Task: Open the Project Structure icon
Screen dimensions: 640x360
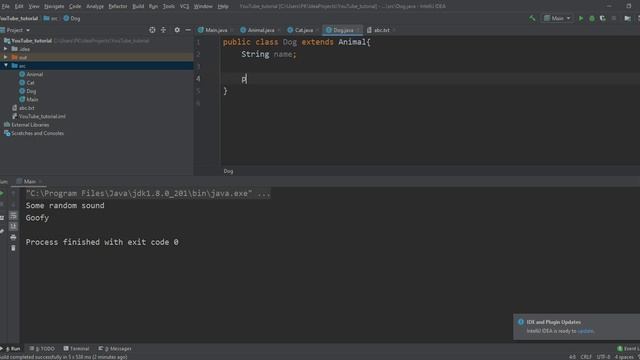Action: point(627,18)
